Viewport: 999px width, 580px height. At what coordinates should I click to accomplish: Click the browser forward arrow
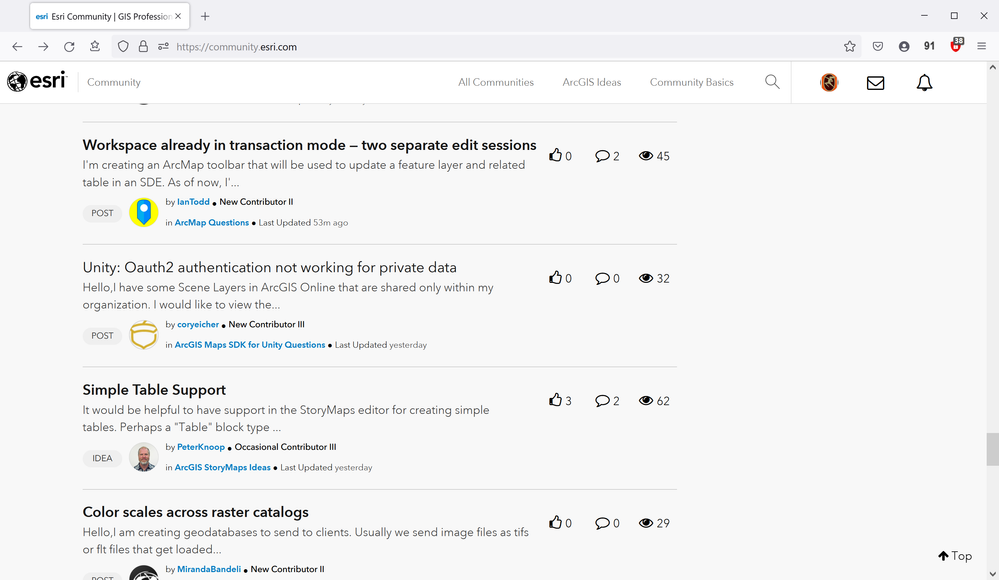pyautogui.click(x=43, y=47)
